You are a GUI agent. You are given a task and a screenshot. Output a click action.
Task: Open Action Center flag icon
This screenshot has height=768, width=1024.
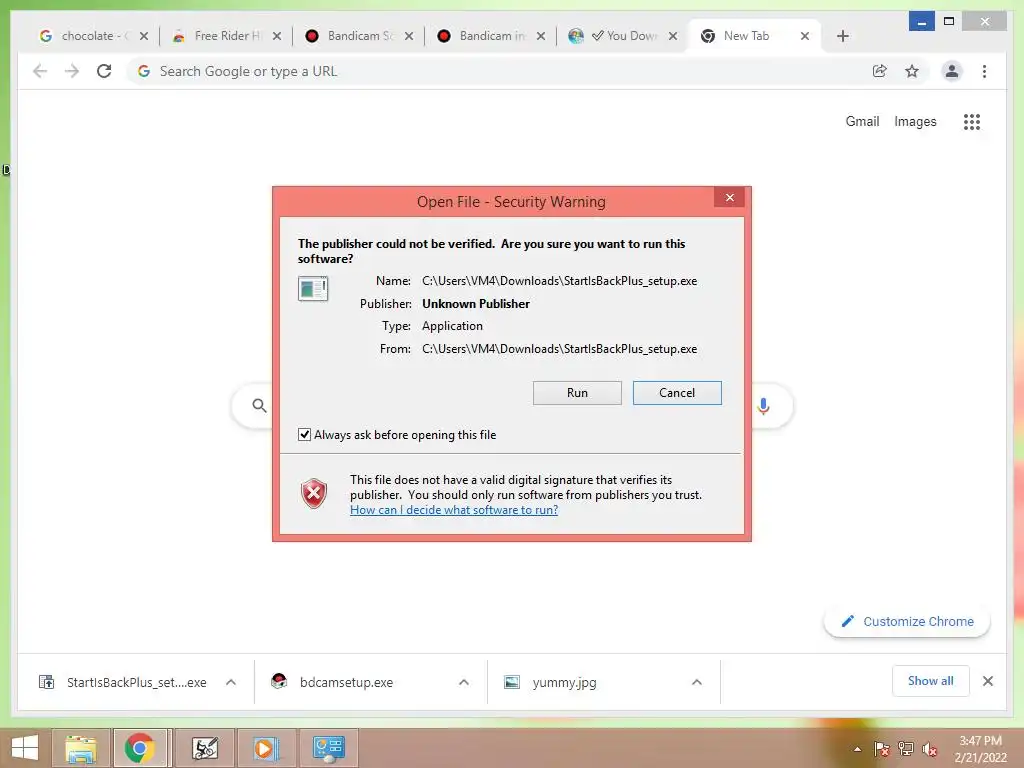tap(882, 749)
